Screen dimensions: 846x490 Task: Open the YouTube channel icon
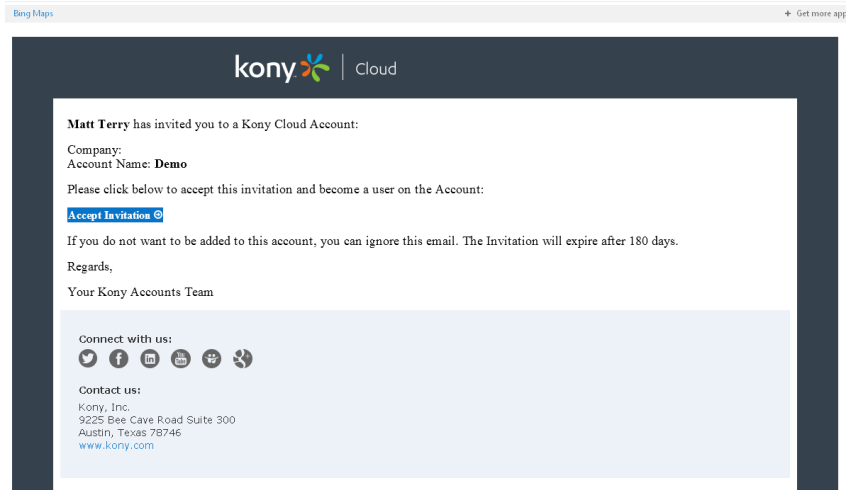181,358
